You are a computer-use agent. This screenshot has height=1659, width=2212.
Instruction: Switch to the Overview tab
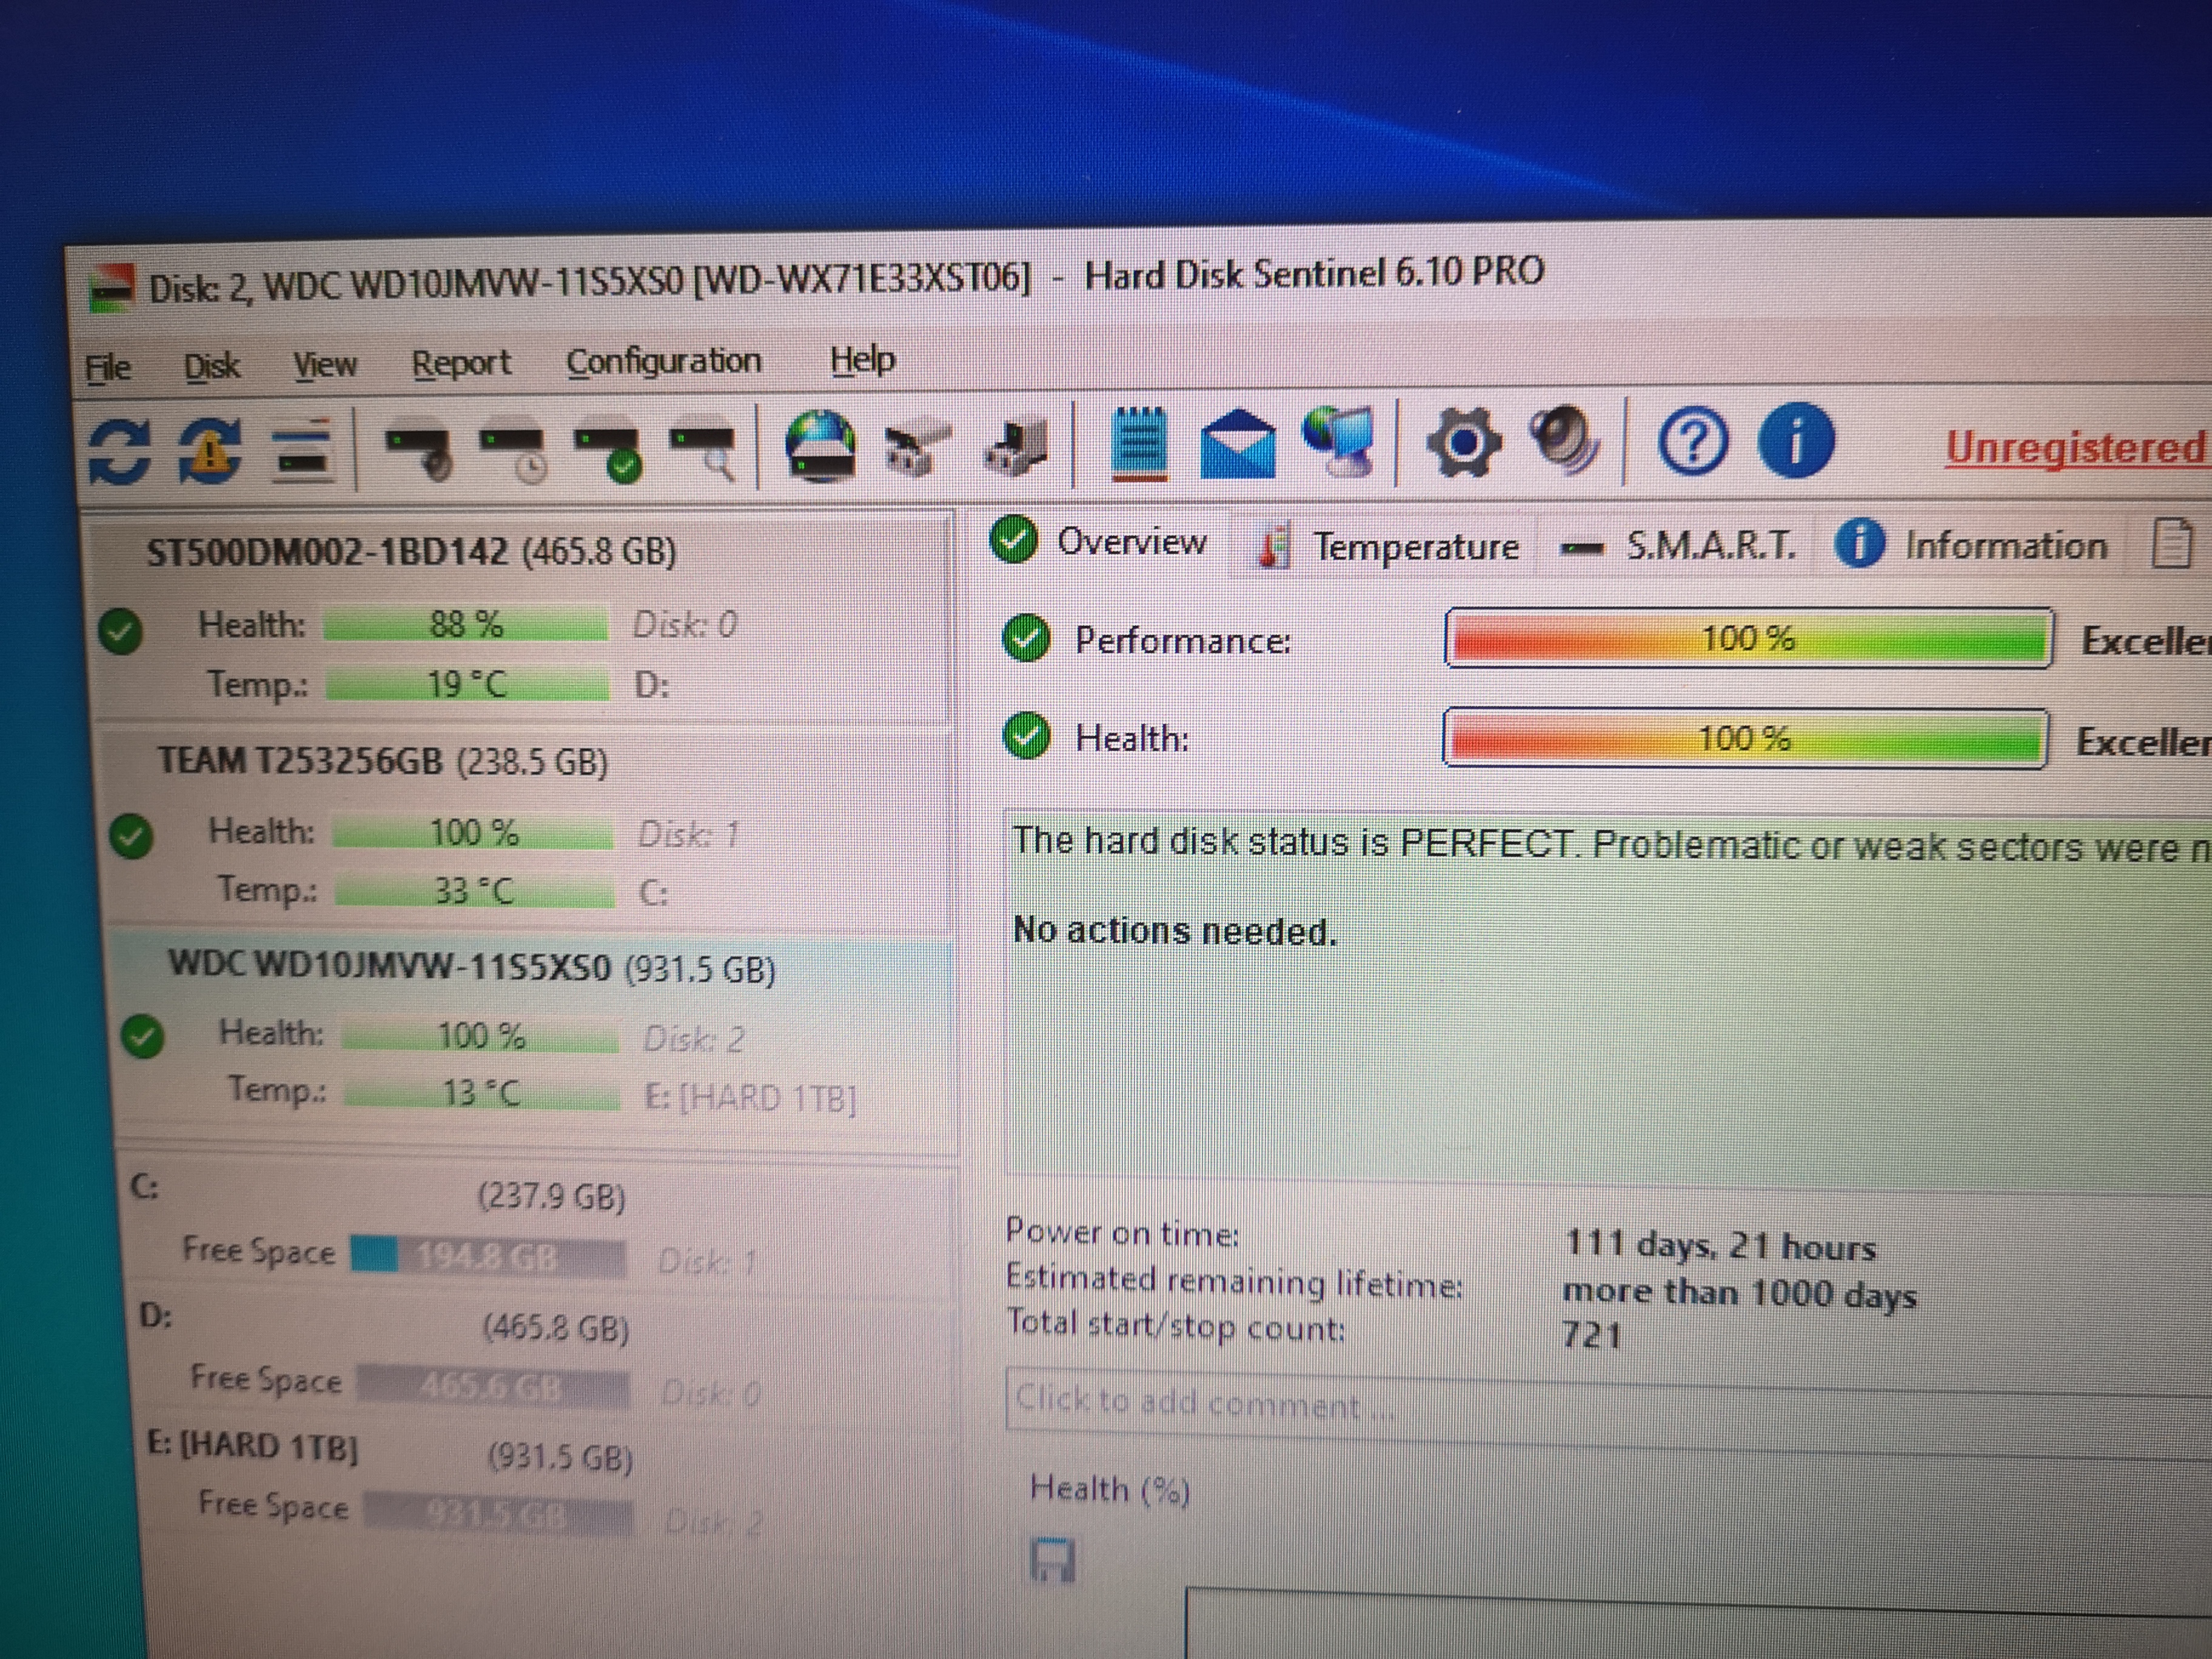(x=1099, y=541)
